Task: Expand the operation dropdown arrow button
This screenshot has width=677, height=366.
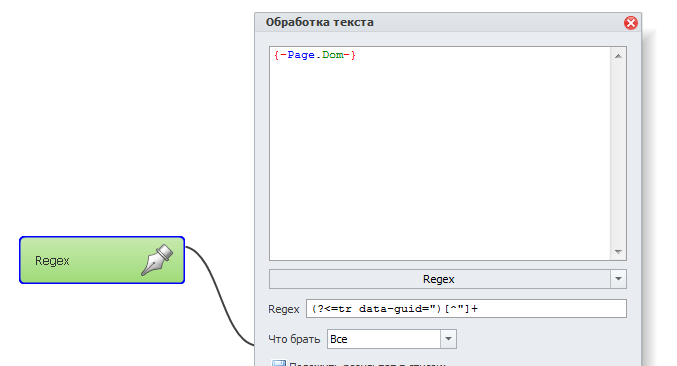Action: pyautogui.click(x=618, y=279)
